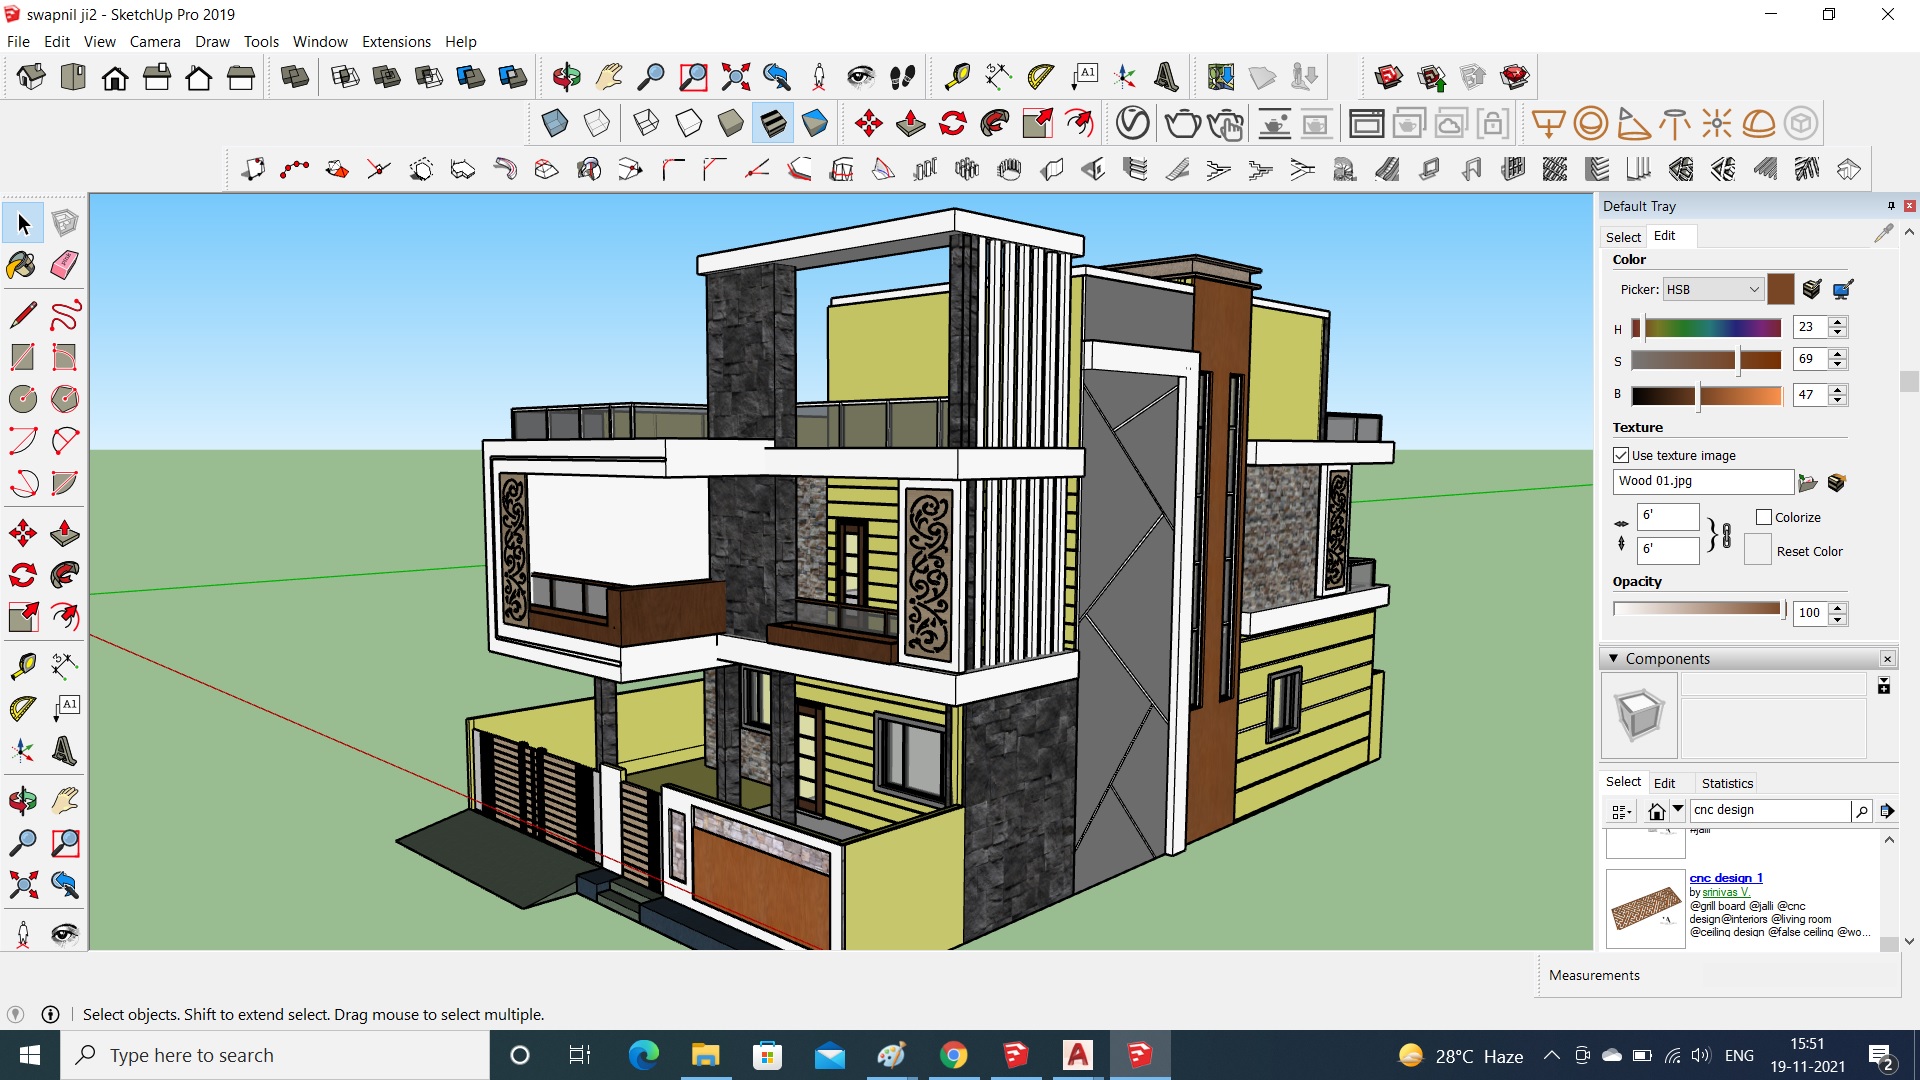Click the sample paint eyedropper icon
The height and width of the screenshot is (1080, 1920).
[x=1884, y=233]
